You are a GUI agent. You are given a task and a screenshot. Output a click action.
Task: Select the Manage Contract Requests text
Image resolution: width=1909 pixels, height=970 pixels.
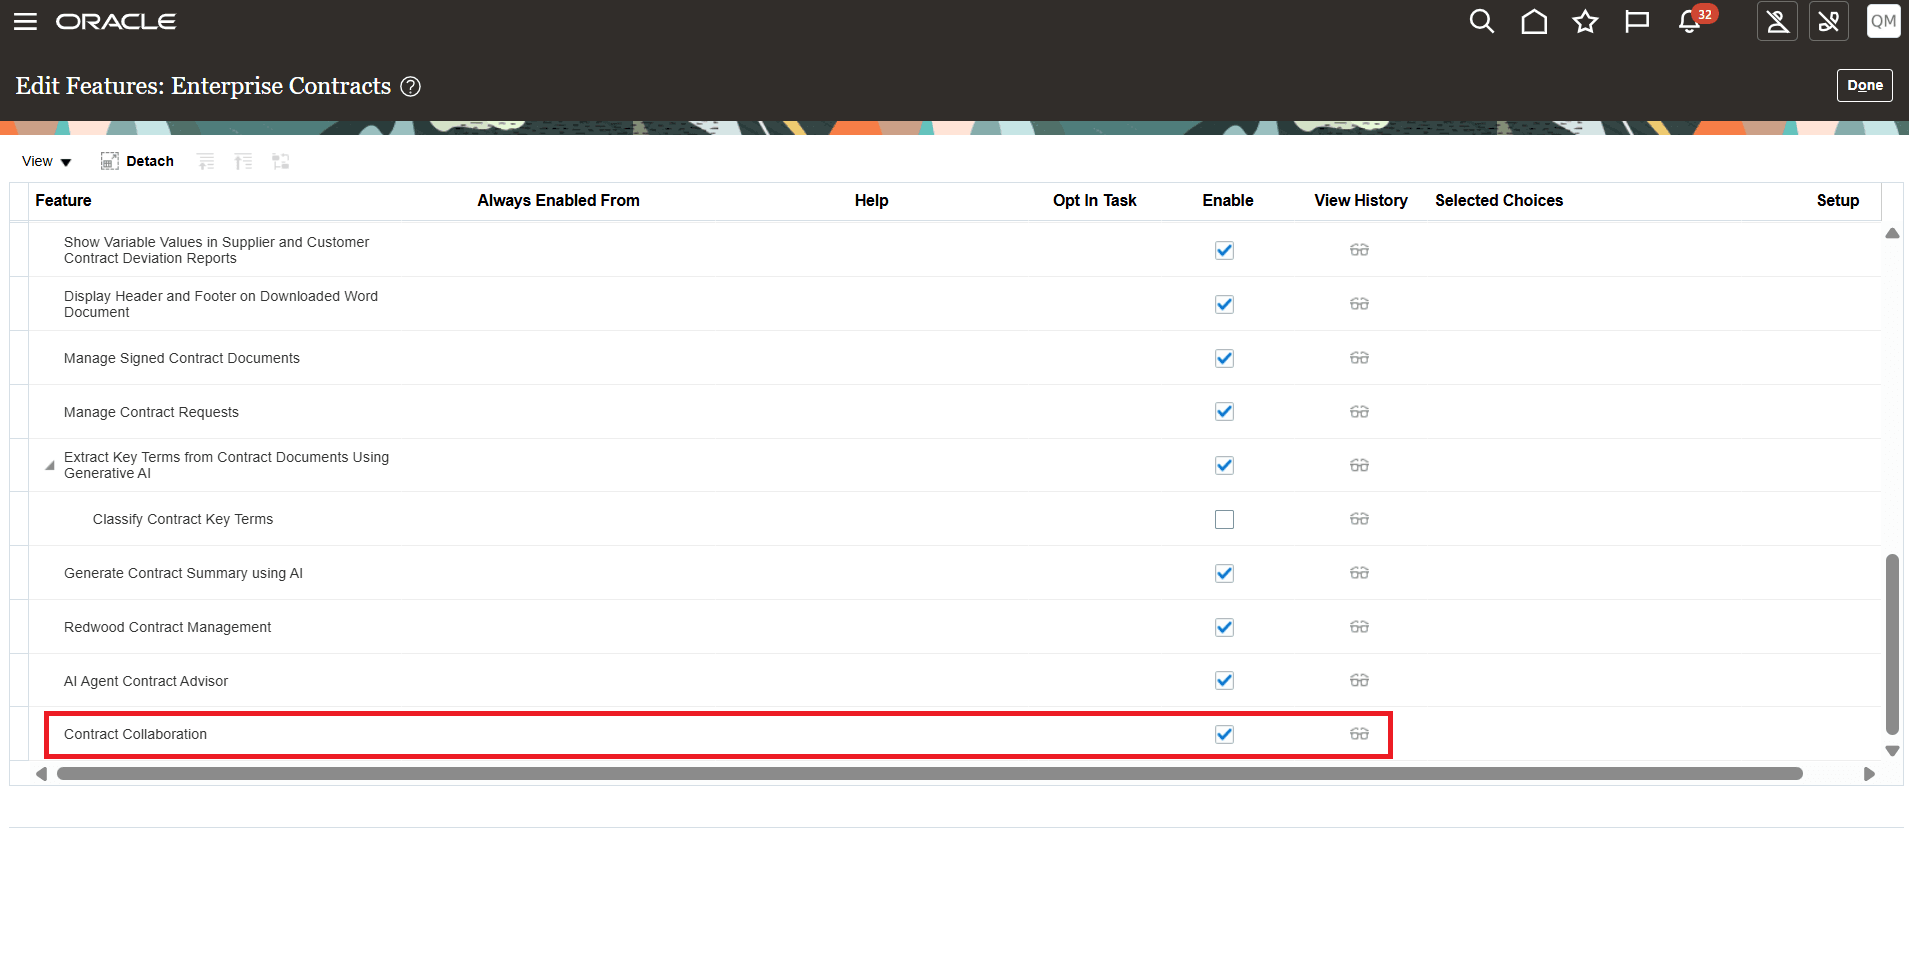coord(151,412)
